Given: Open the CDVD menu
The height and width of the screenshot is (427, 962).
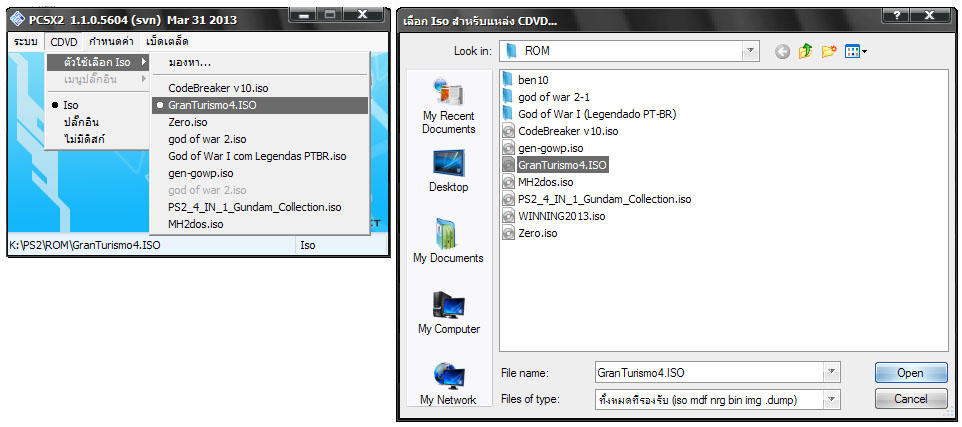Looking at the screenshot, I should tap(64, 41).
